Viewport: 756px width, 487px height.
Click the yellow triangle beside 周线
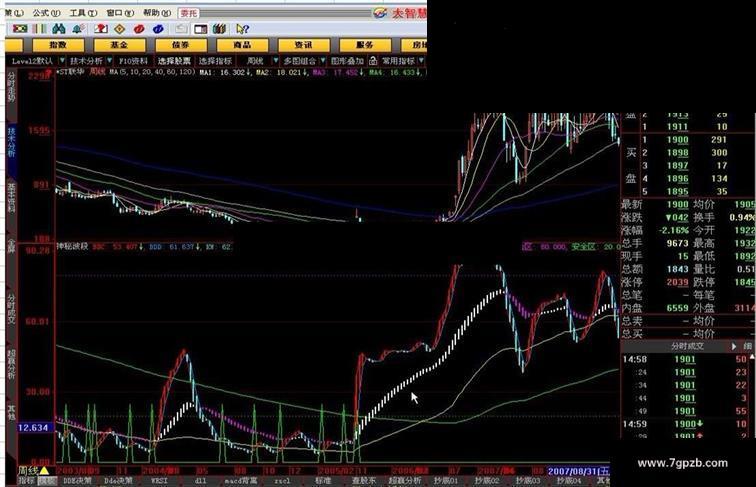pos(44,470)
